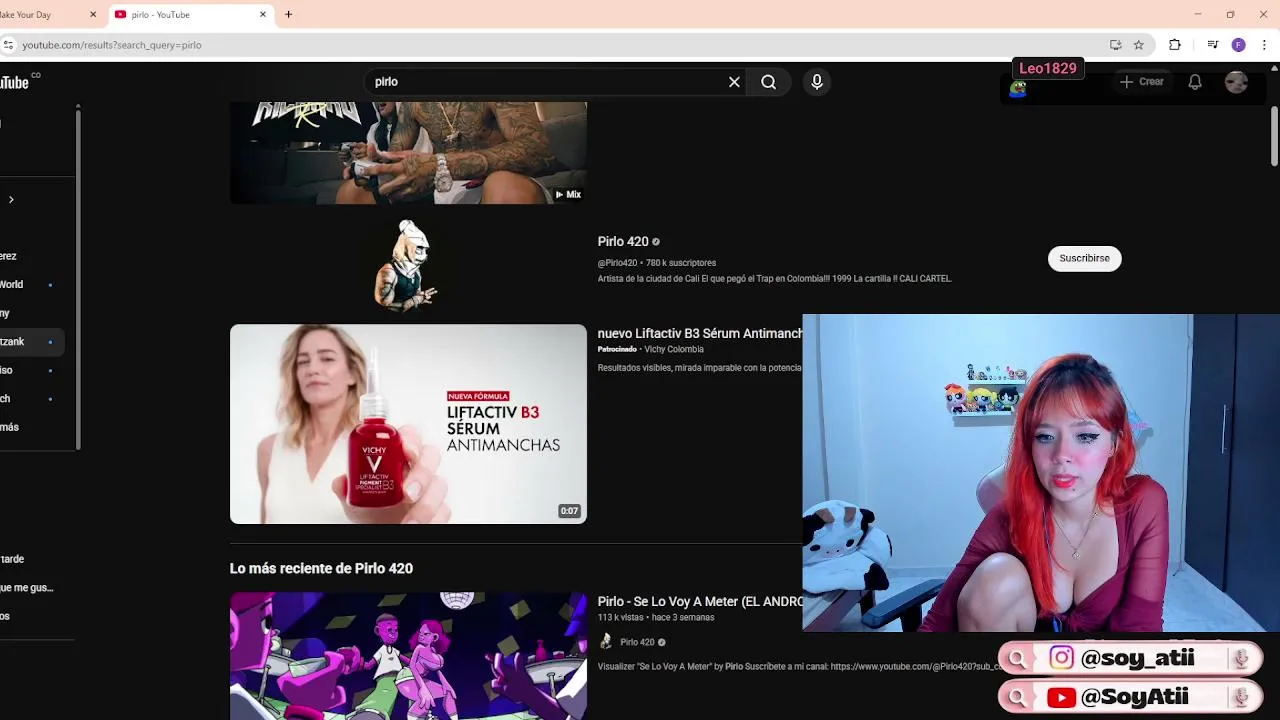The height and width of the screenshot is (720, 1280).
Task: Click the '113 k vistas' video metadata text
Action: [x=656, y=618]
